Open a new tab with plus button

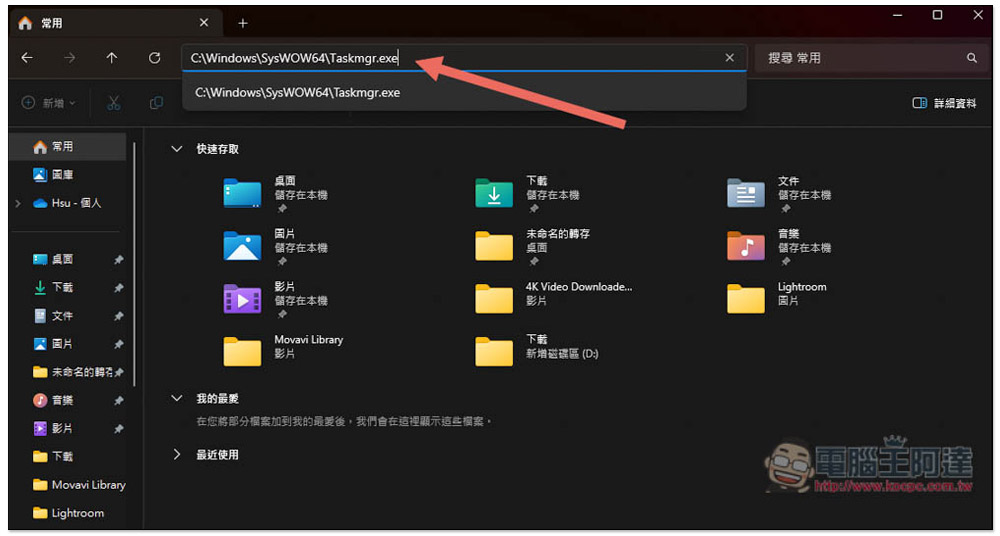[x=242, y=24]
